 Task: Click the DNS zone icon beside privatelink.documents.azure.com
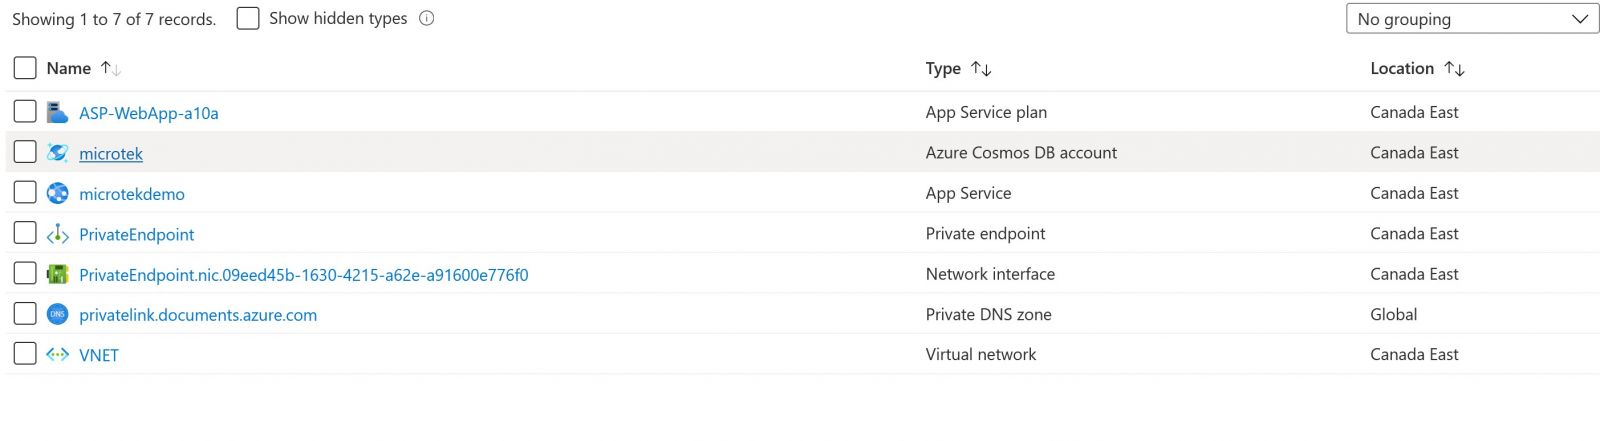click(x=57, y=314)
